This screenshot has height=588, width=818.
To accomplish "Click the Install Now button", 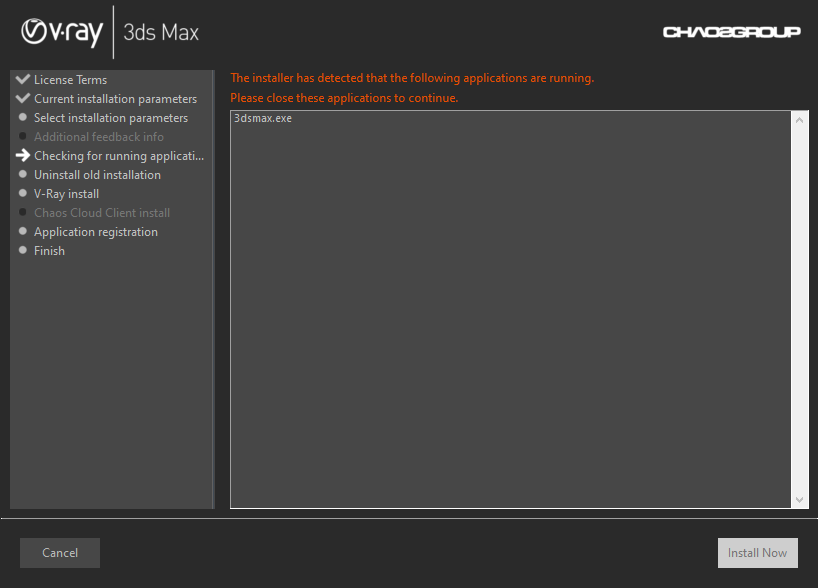I will (757, 552).
